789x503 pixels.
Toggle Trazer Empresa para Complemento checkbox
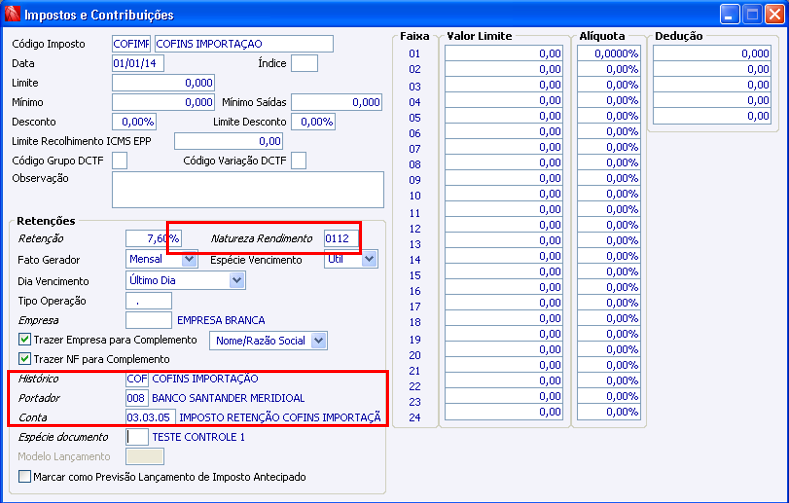24,340
